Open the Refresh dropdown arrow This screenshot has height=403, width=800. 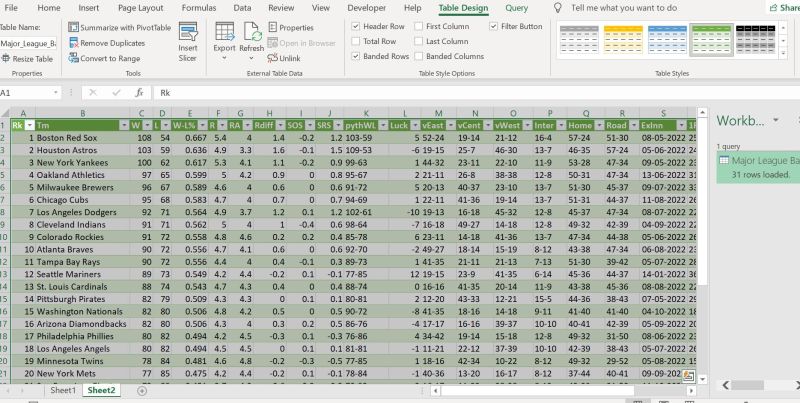[252, 58]
